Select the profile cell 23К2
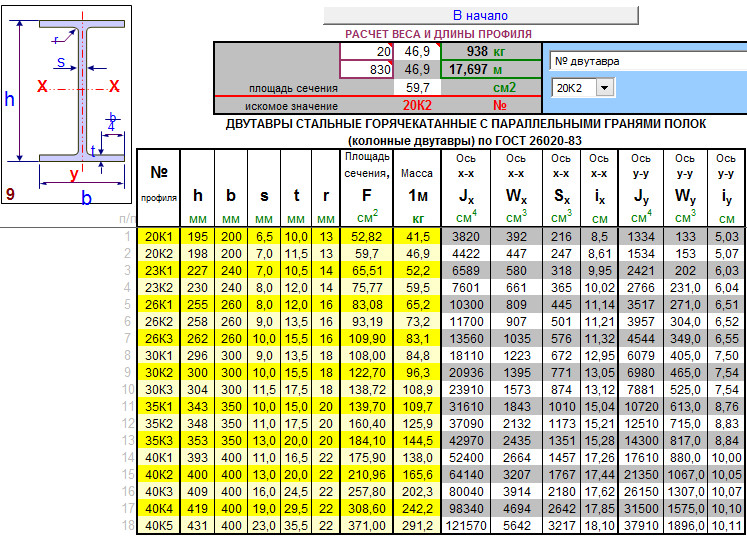 point(159,288)
